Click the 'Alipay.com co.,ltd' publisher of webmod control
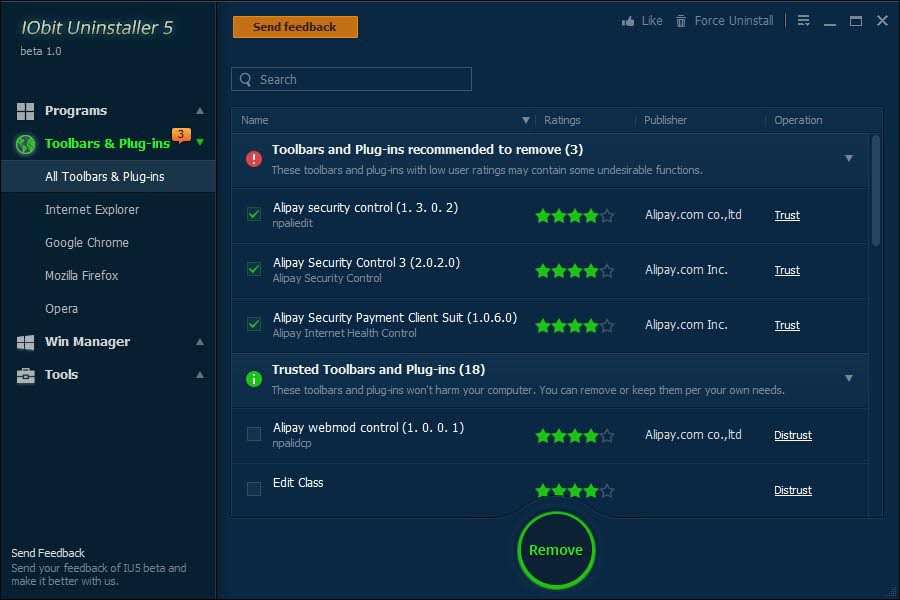This screenshot has width=900, height=600. pos(693,435)
